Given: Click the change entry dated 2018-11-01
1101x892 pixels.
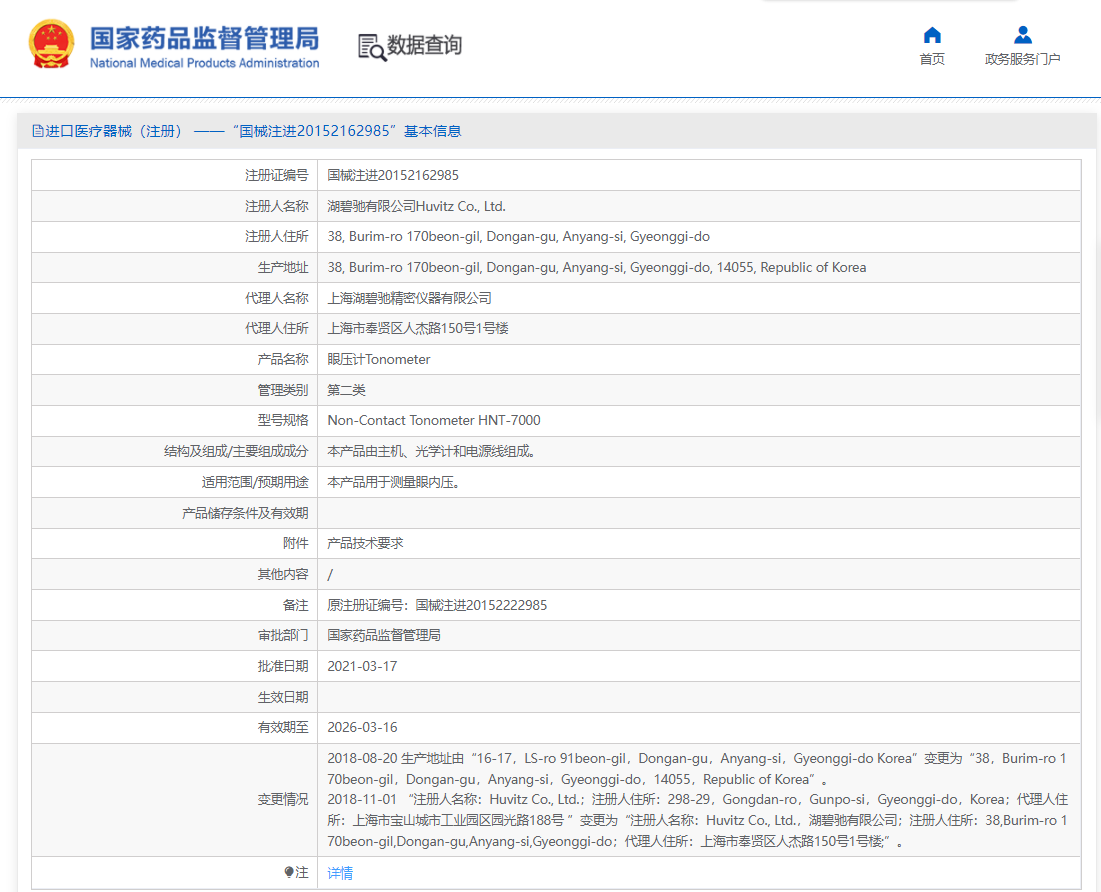Looking at the screenshot, I should point(697,820).
